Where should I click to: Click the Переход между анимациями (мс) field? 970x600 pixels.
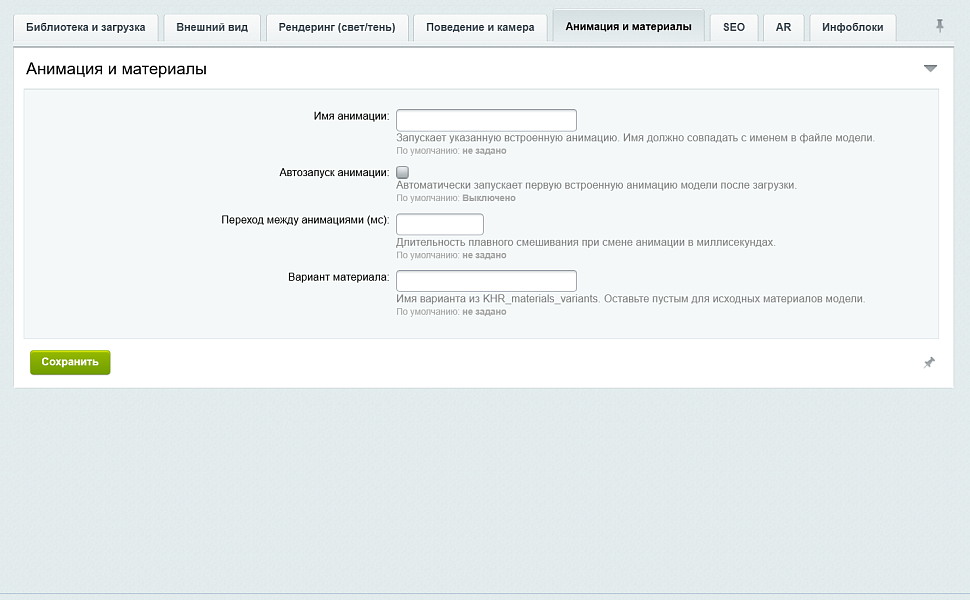[440, 224]
